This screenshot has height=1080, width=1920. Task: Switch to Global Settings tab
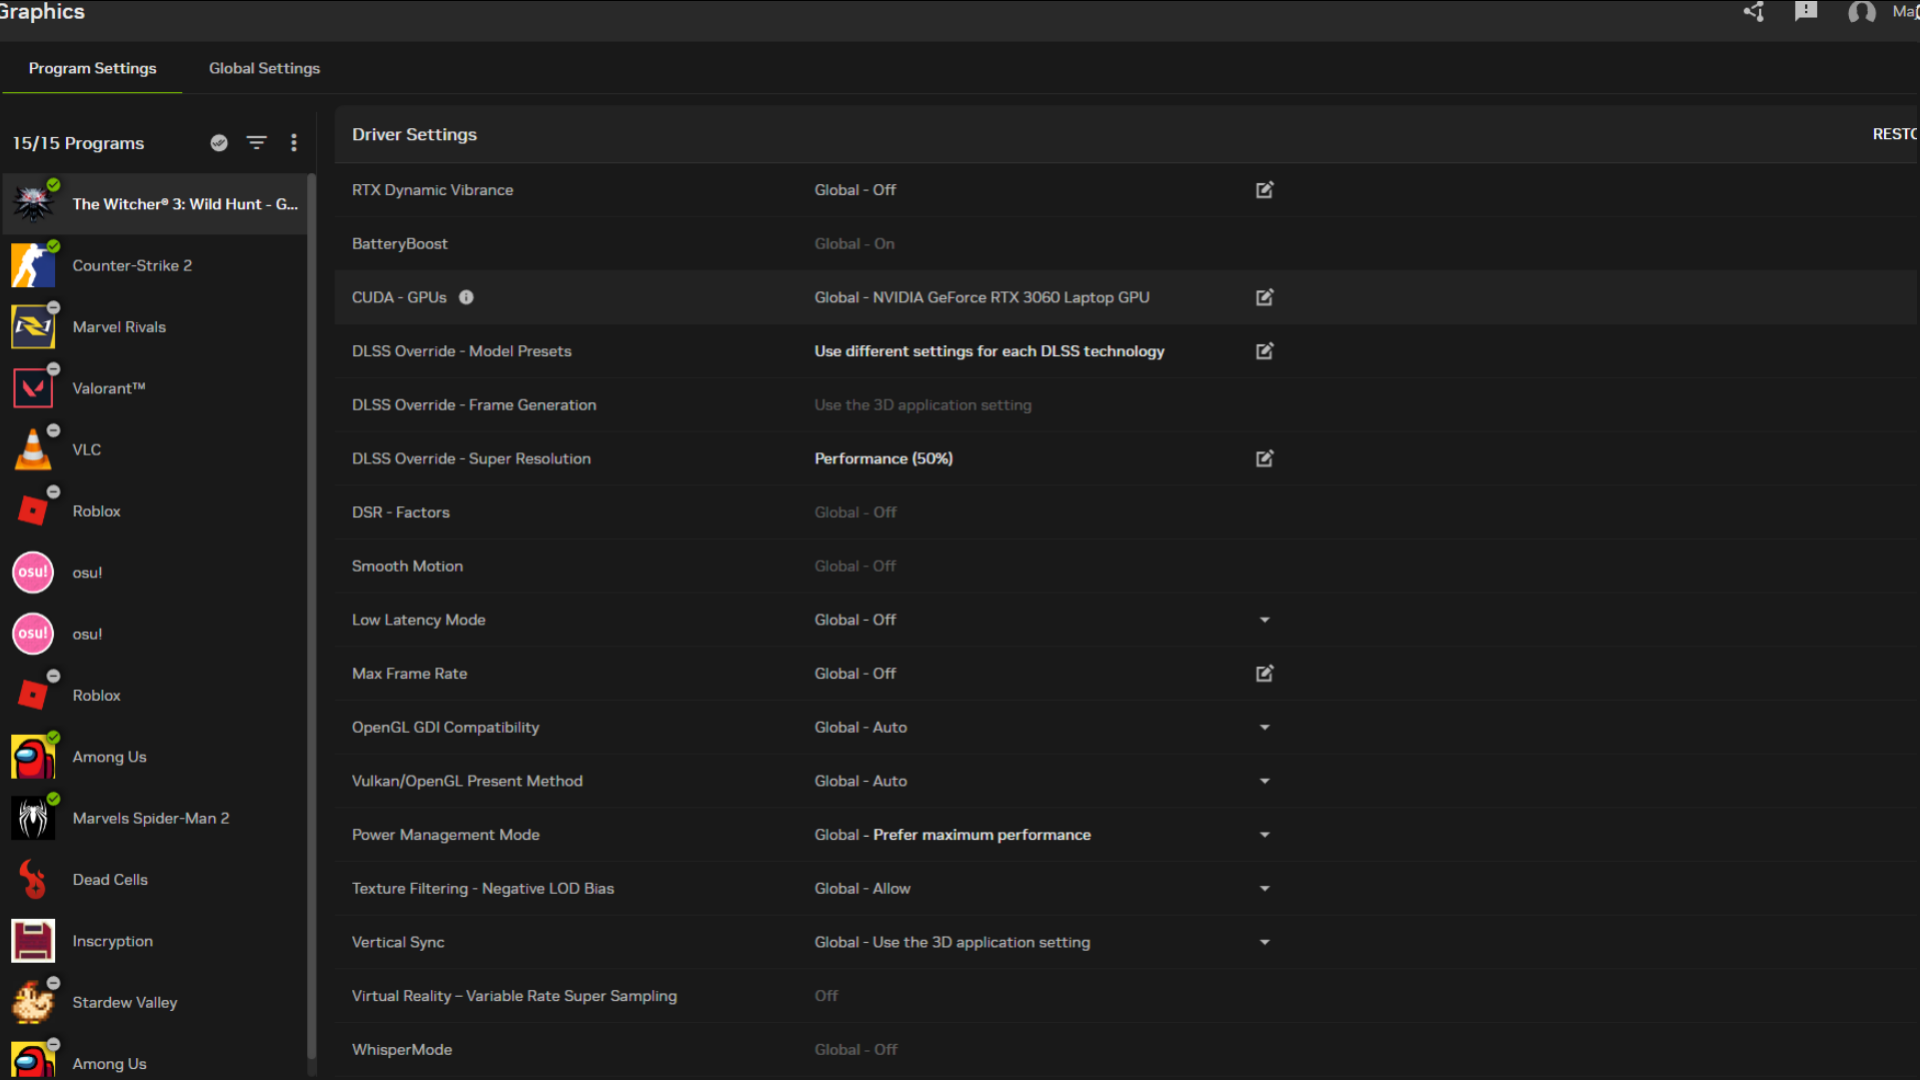[264, 68]
